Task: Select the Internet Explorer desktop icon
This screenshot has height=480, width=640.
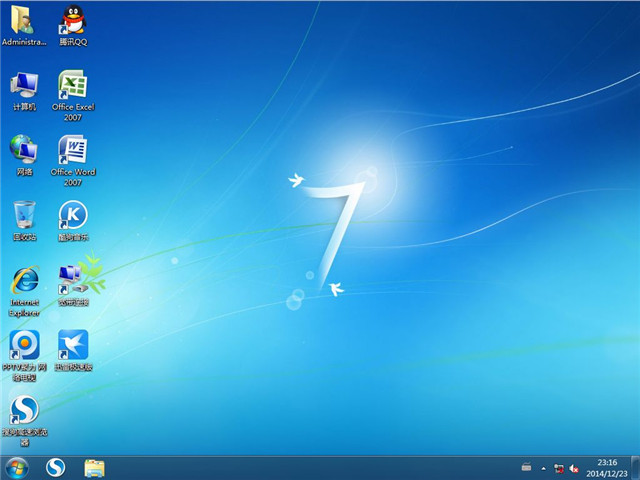Action: 24,291
